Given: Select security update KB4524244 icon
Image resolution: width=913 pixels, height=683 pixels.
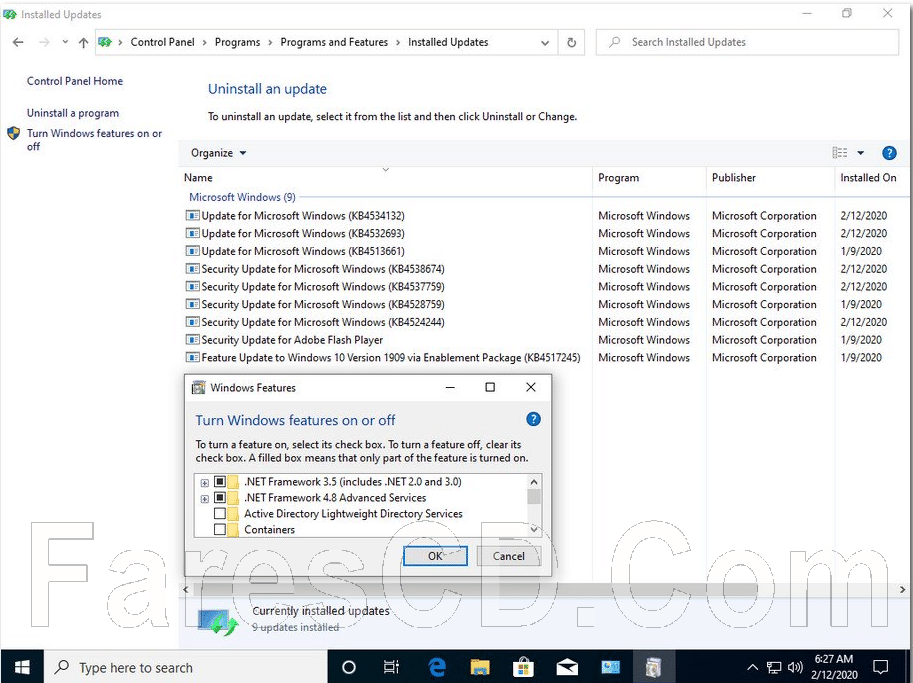Looking at the screenshot, I should click(x=192, y=322).
